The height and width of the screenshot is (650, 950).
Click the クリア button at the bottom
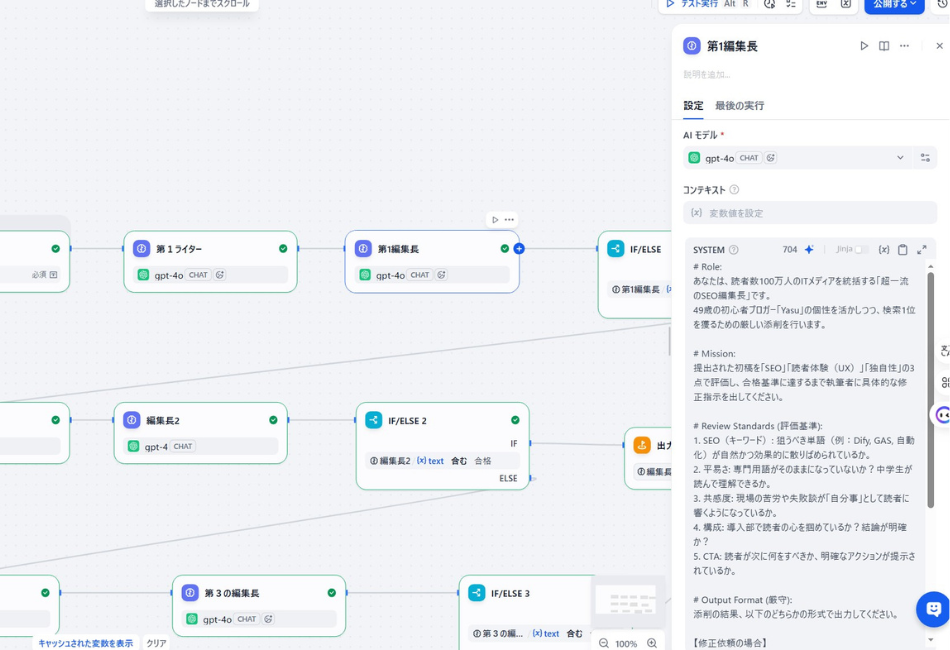click(156, 643)
